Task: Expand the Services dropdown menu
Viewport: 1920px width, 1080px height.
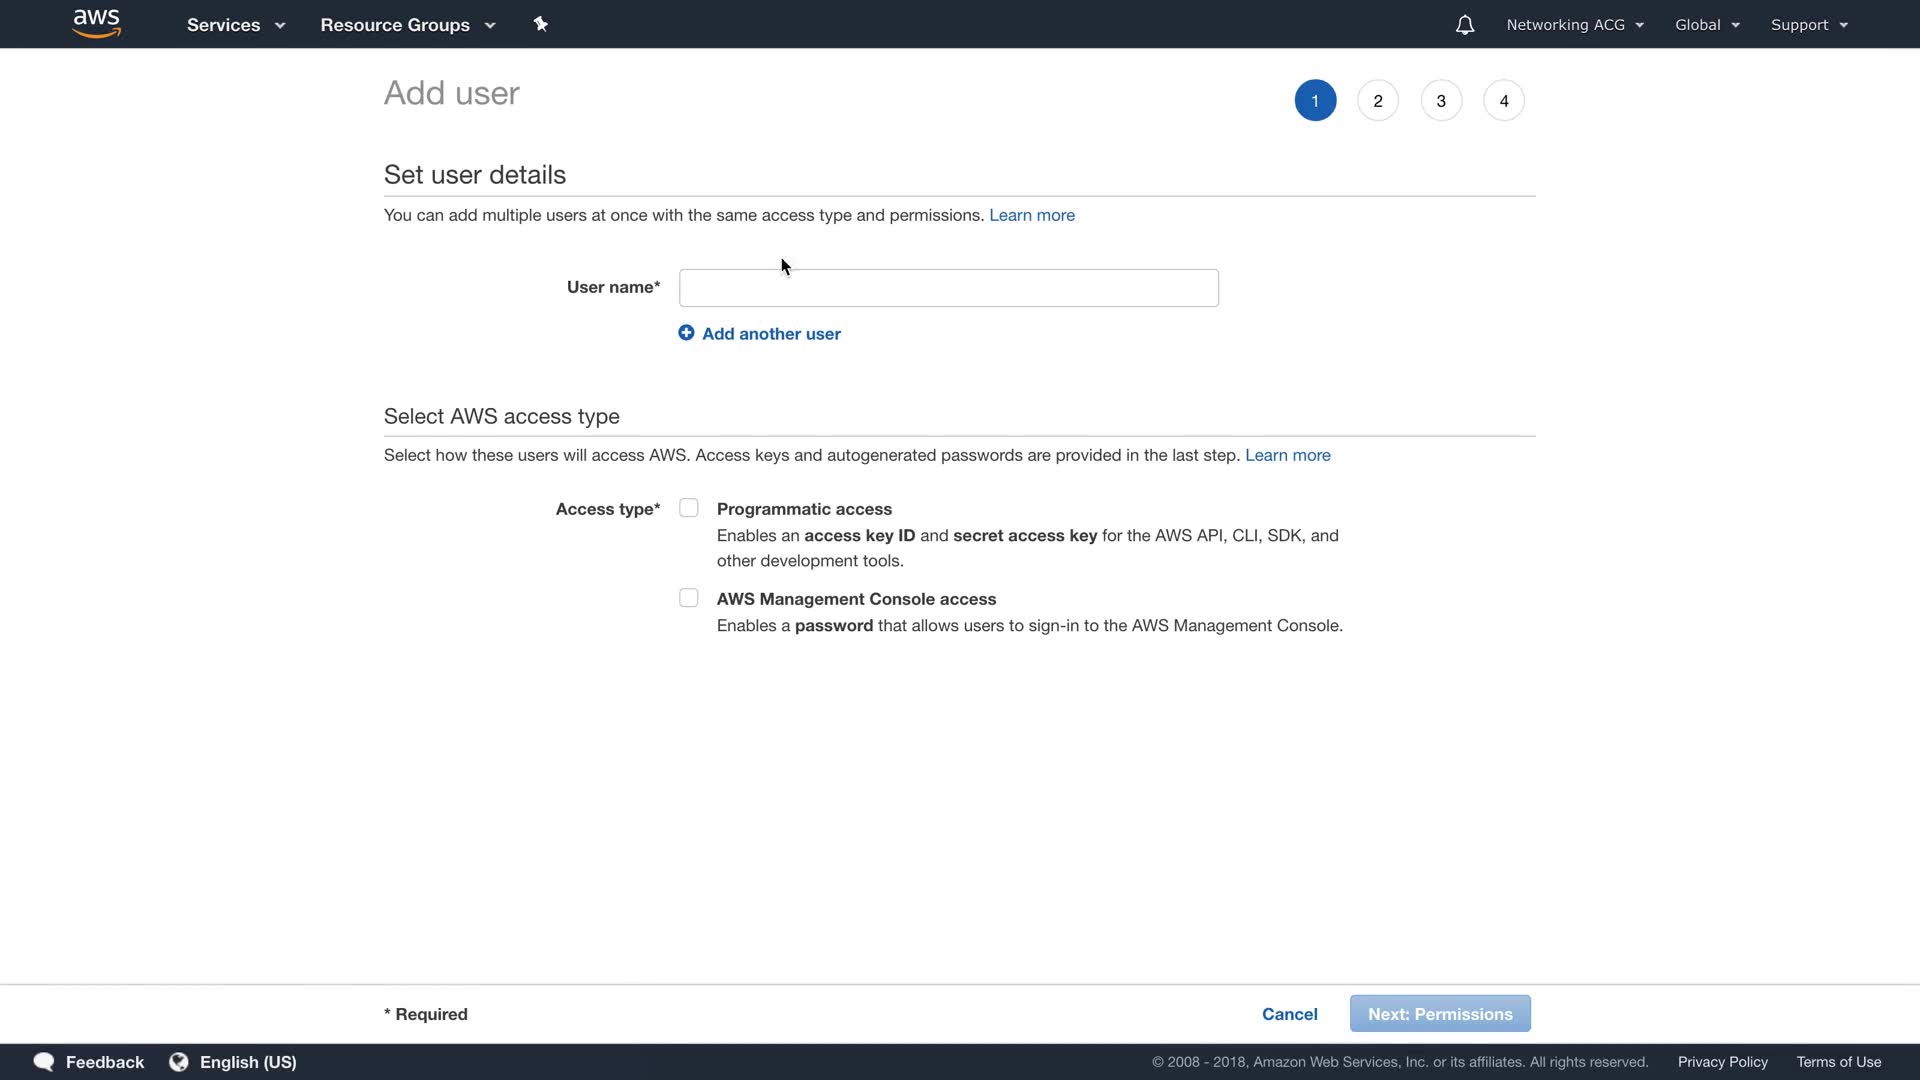Action: point(236,25)
